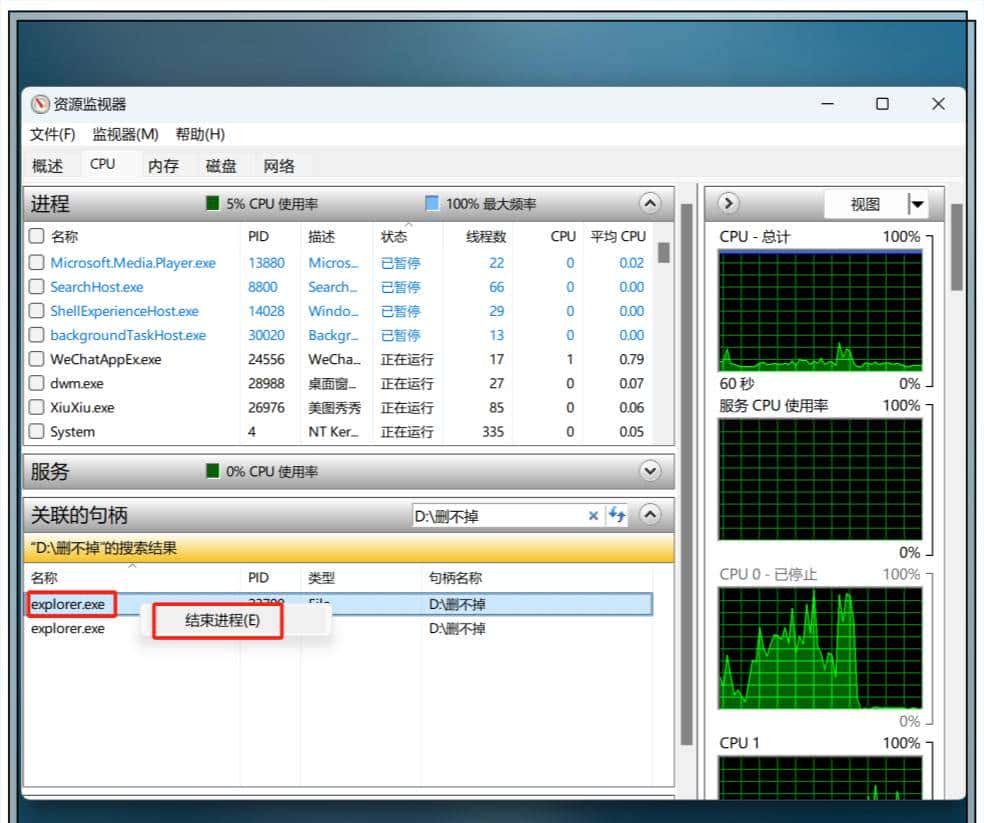
Task: Click the handle search field containing D:\删不掉
Action: [x=495, y=516]
